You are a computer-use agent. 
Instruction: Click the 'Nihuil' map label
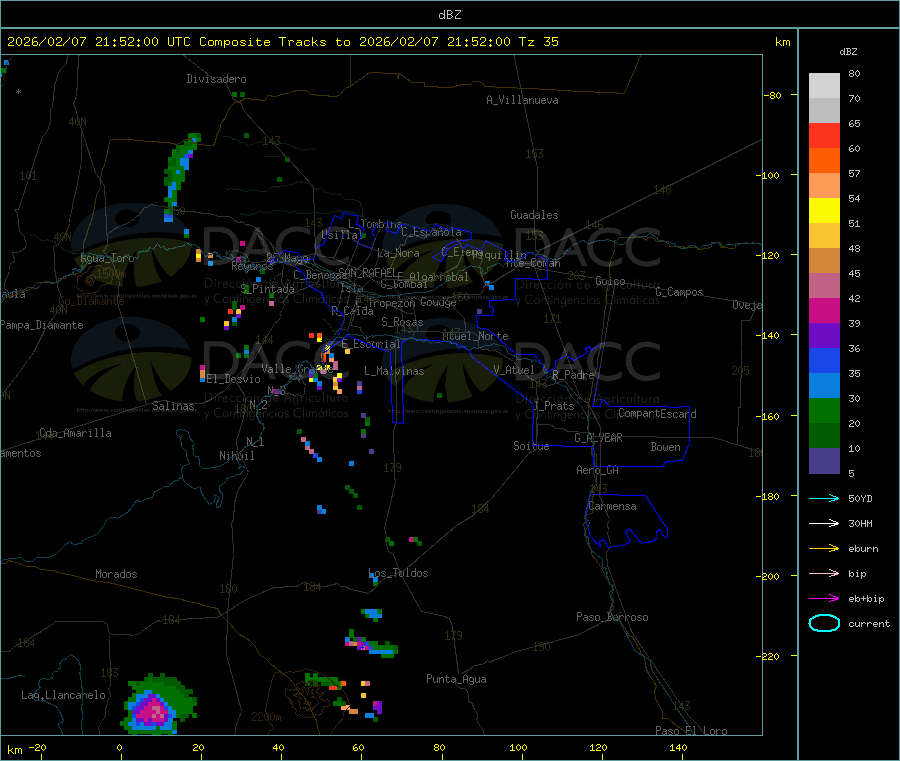click(237, 456)
